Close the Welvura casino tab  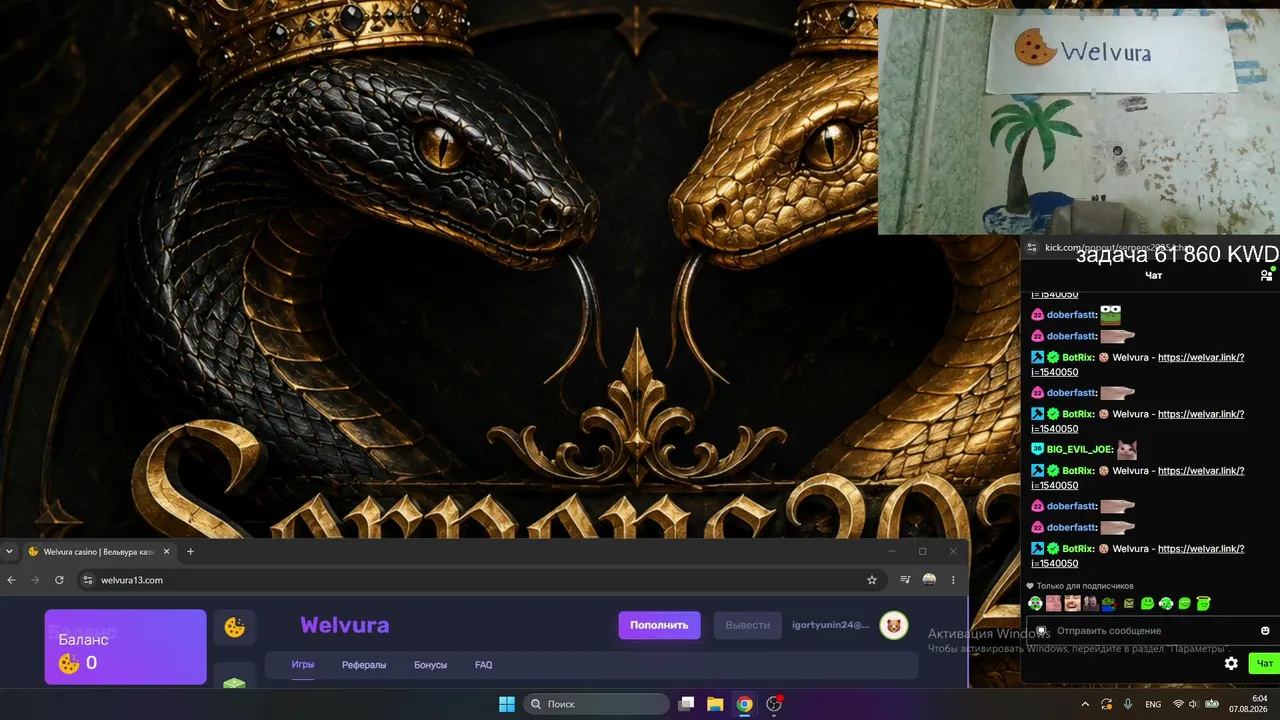click(167, 551)
